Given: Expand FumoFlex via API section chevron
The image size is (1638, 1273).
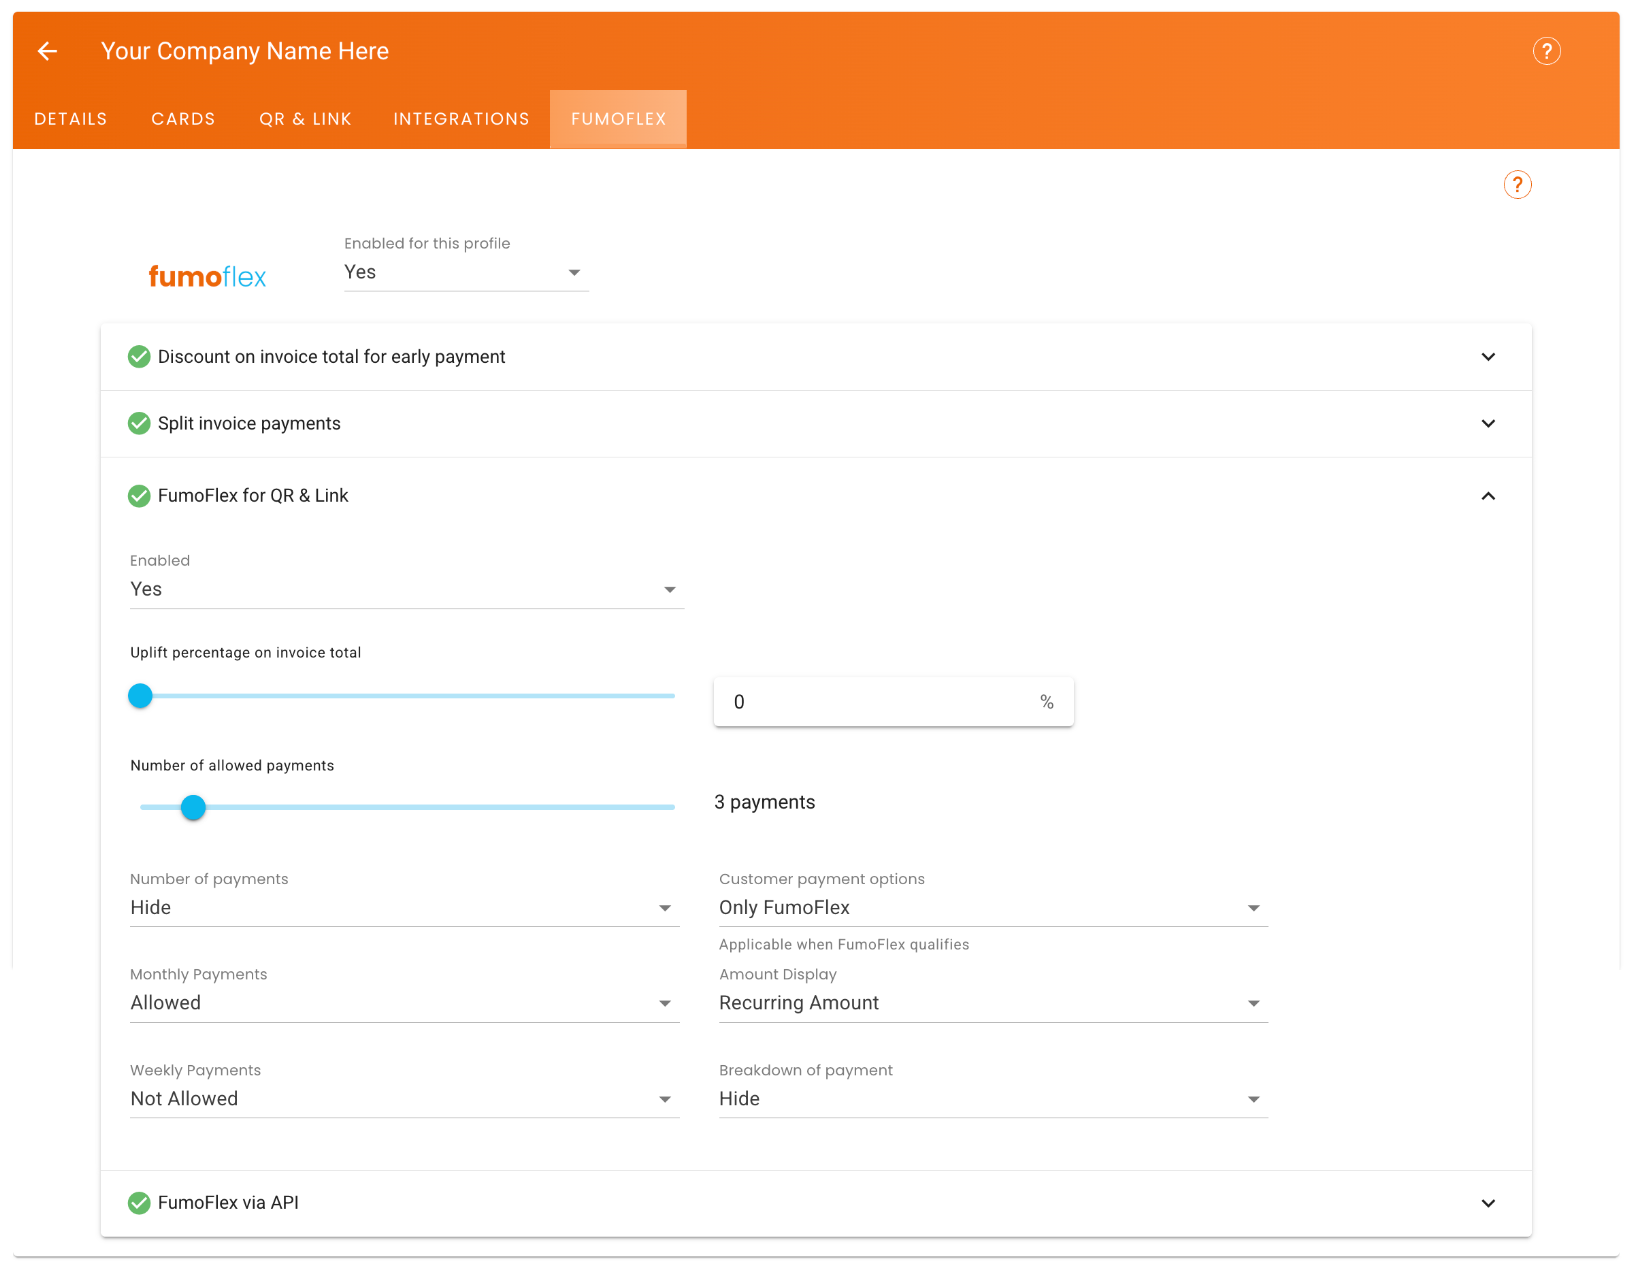Looking at the screenshot, I should click(x=1488, y=1203).
